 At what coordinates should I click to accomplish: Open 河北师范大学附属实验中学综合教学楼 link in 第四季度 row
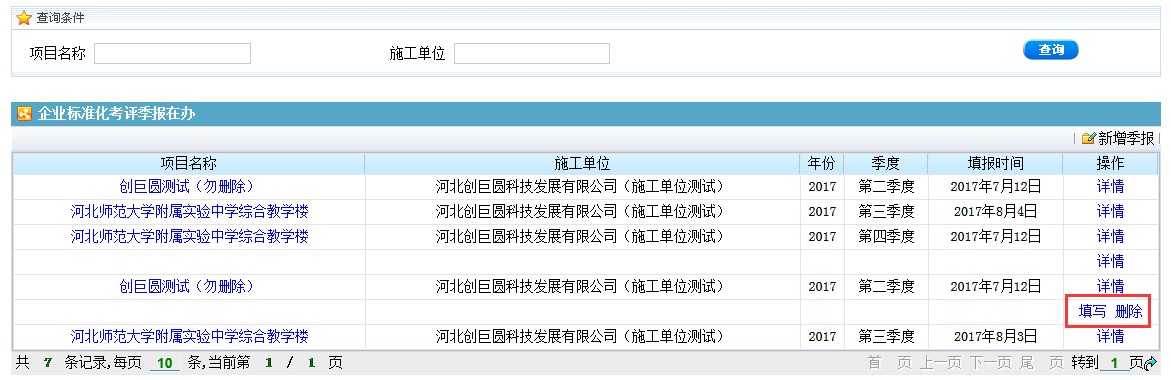[190, 237]
